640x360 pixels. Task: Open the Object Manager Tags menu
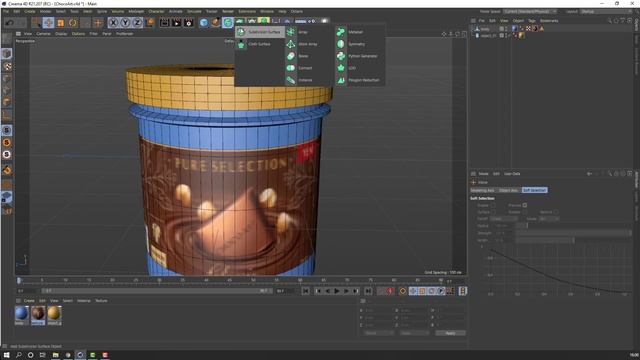[532, 20]
